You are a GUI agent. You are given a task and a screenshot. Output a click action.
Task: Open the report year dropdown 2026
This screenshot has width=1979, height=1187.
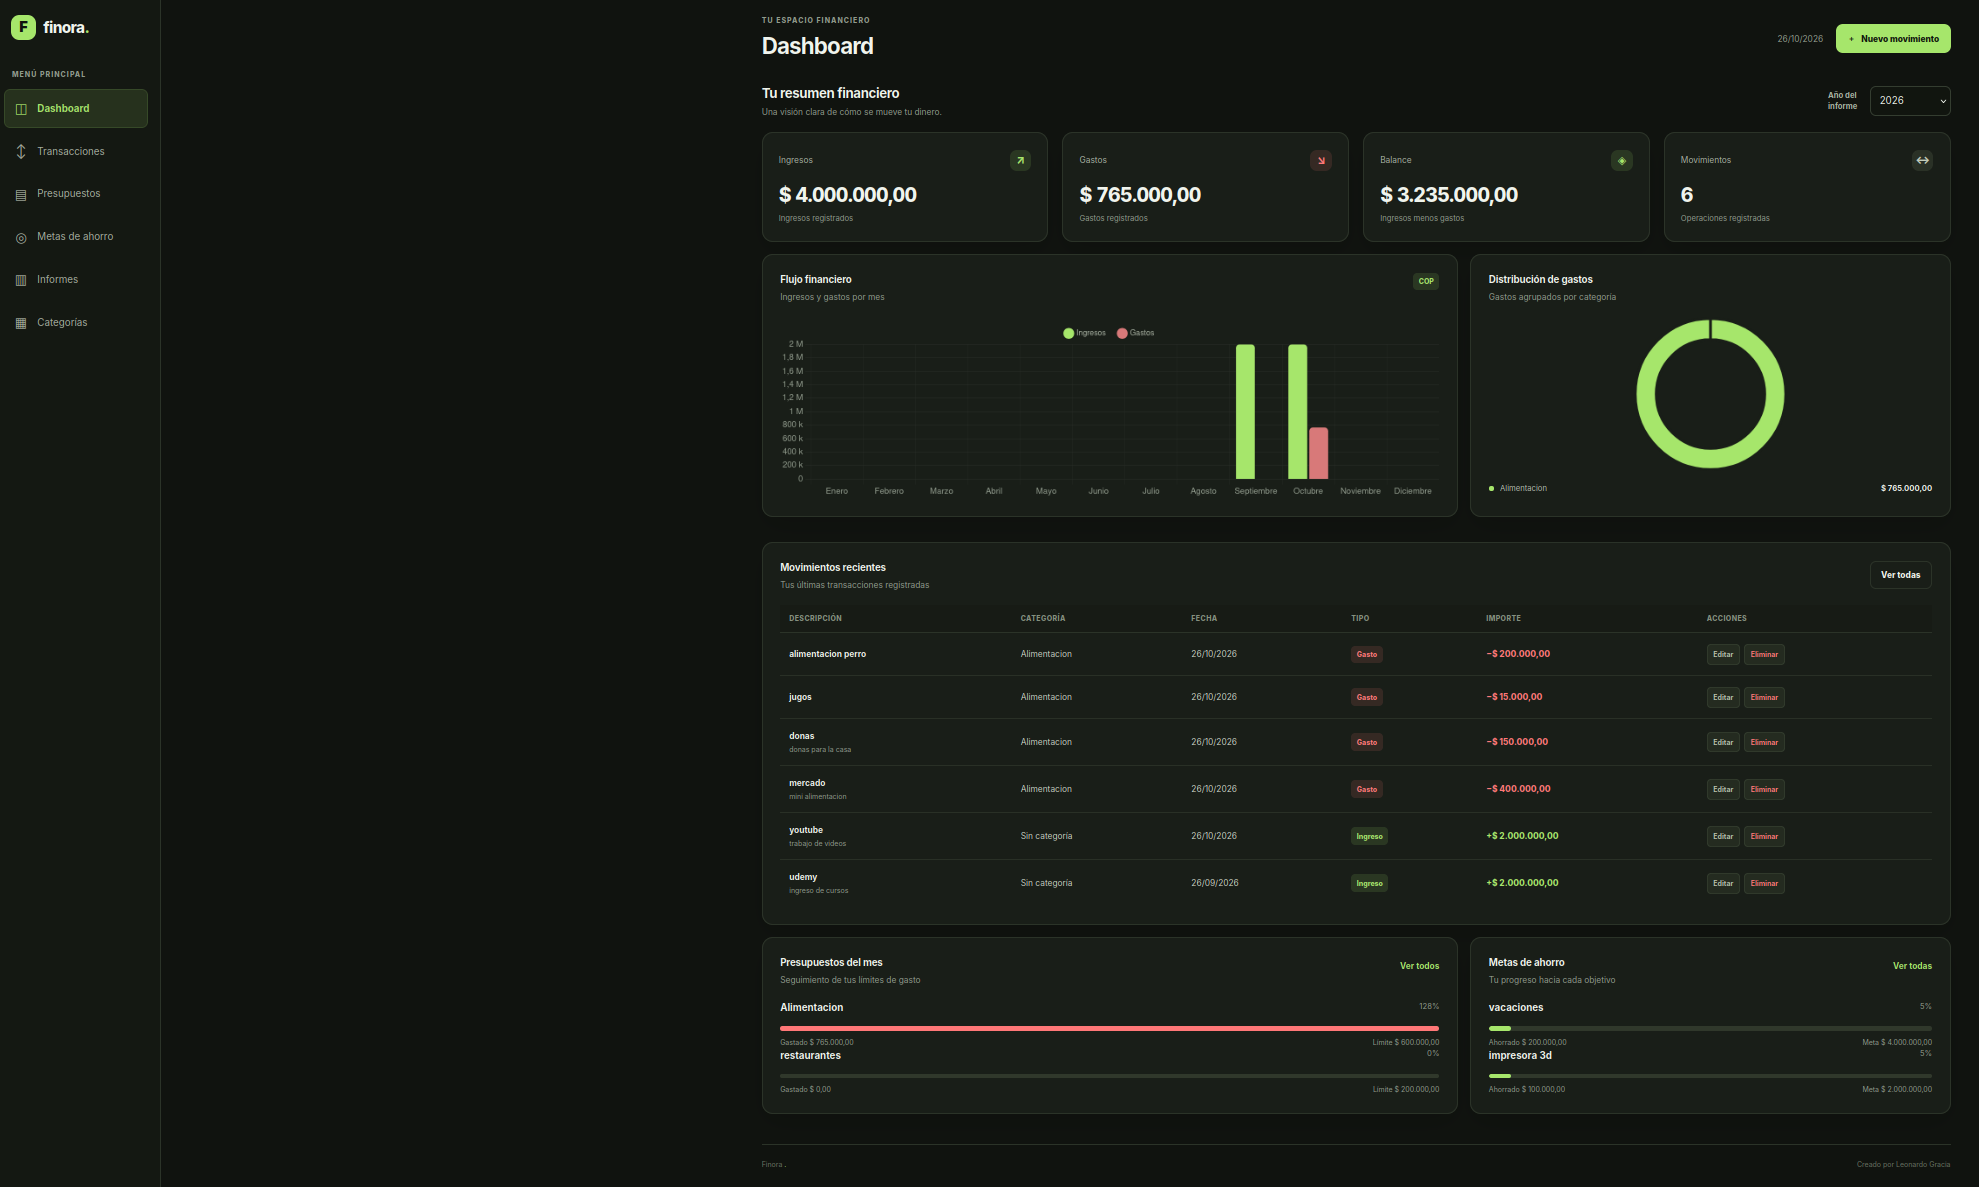(x=1910, y=101)
